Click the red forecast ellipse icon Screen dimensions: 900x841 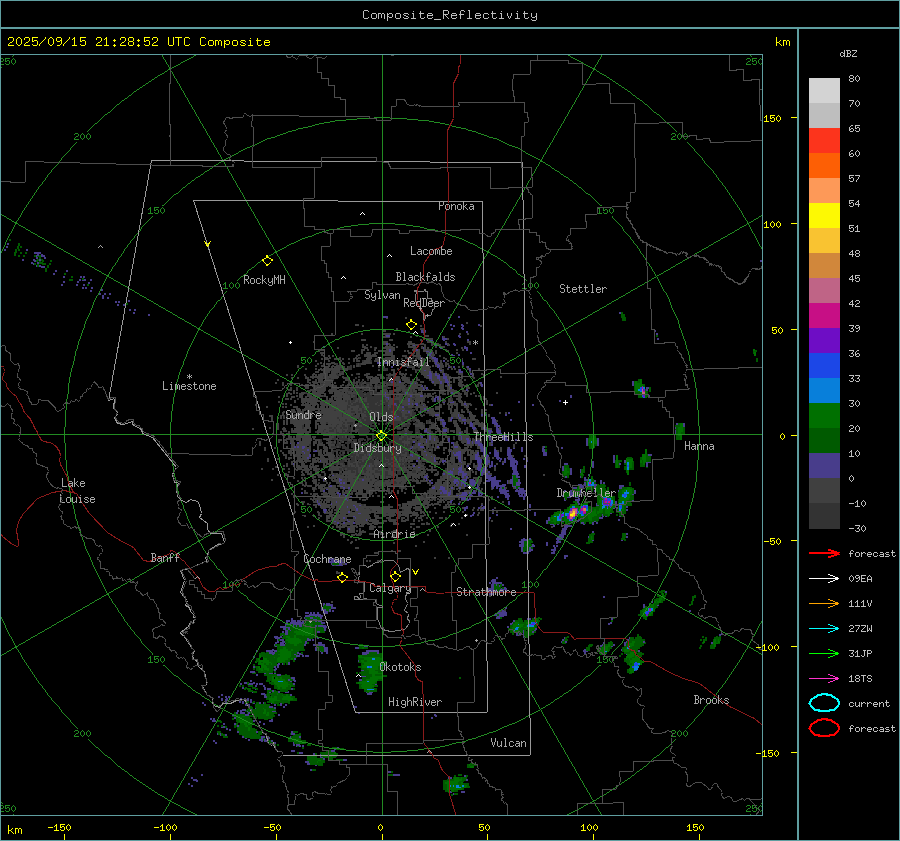[824, 728]
